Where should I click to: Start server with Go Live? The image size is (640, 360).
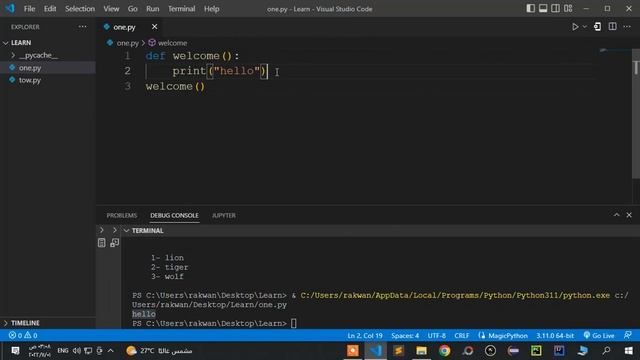[599, 336]
